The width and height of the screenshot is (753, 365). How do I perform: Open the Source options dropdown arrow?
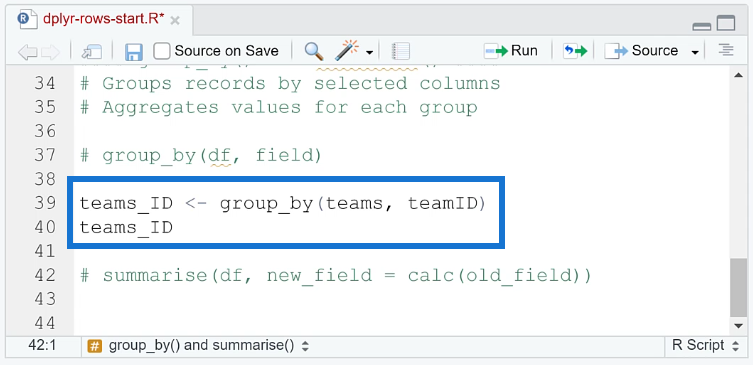click(x=695, y=52)
